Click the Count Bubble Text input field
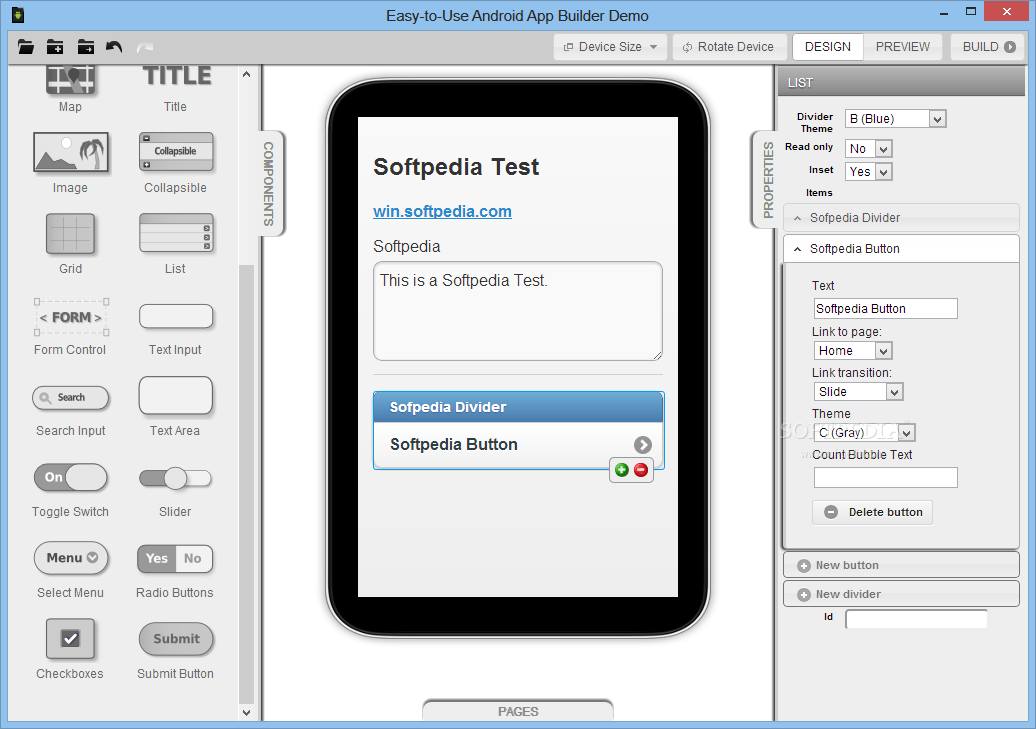This screenshot has width=1036, height=729. 885,478
